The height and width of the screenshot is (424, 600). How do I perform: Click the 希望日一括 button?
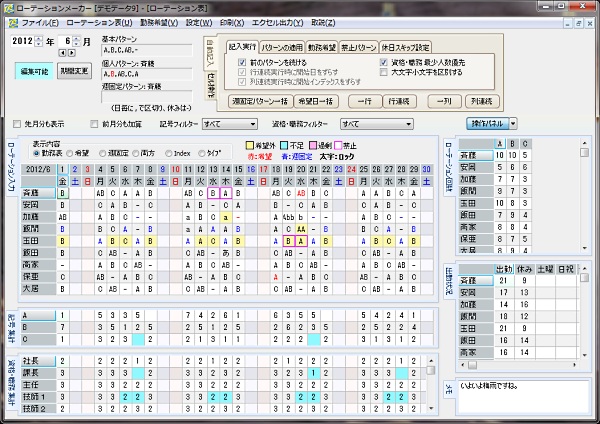pyautogui.click(x=316, y=101)
